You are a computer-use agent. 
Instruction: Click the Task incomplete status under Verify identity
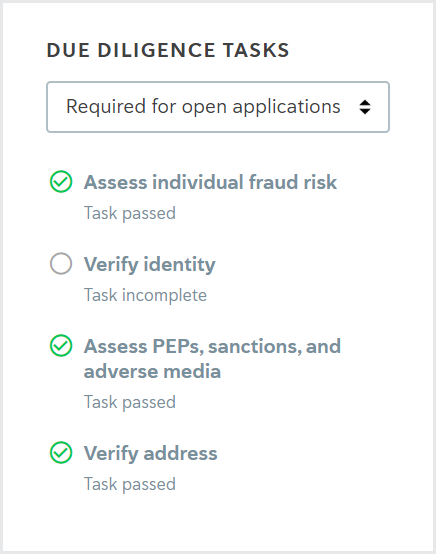[145, 295]
